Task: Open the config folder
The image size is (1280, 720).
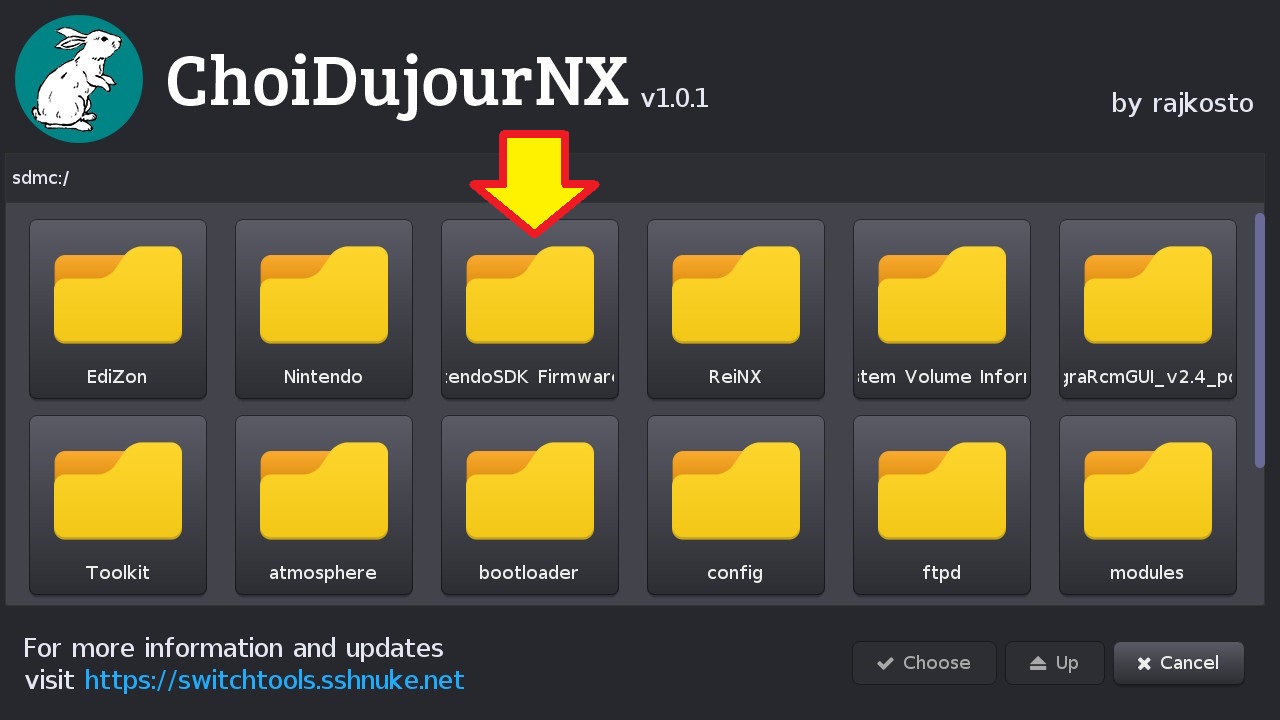Action: pos(736,505)
